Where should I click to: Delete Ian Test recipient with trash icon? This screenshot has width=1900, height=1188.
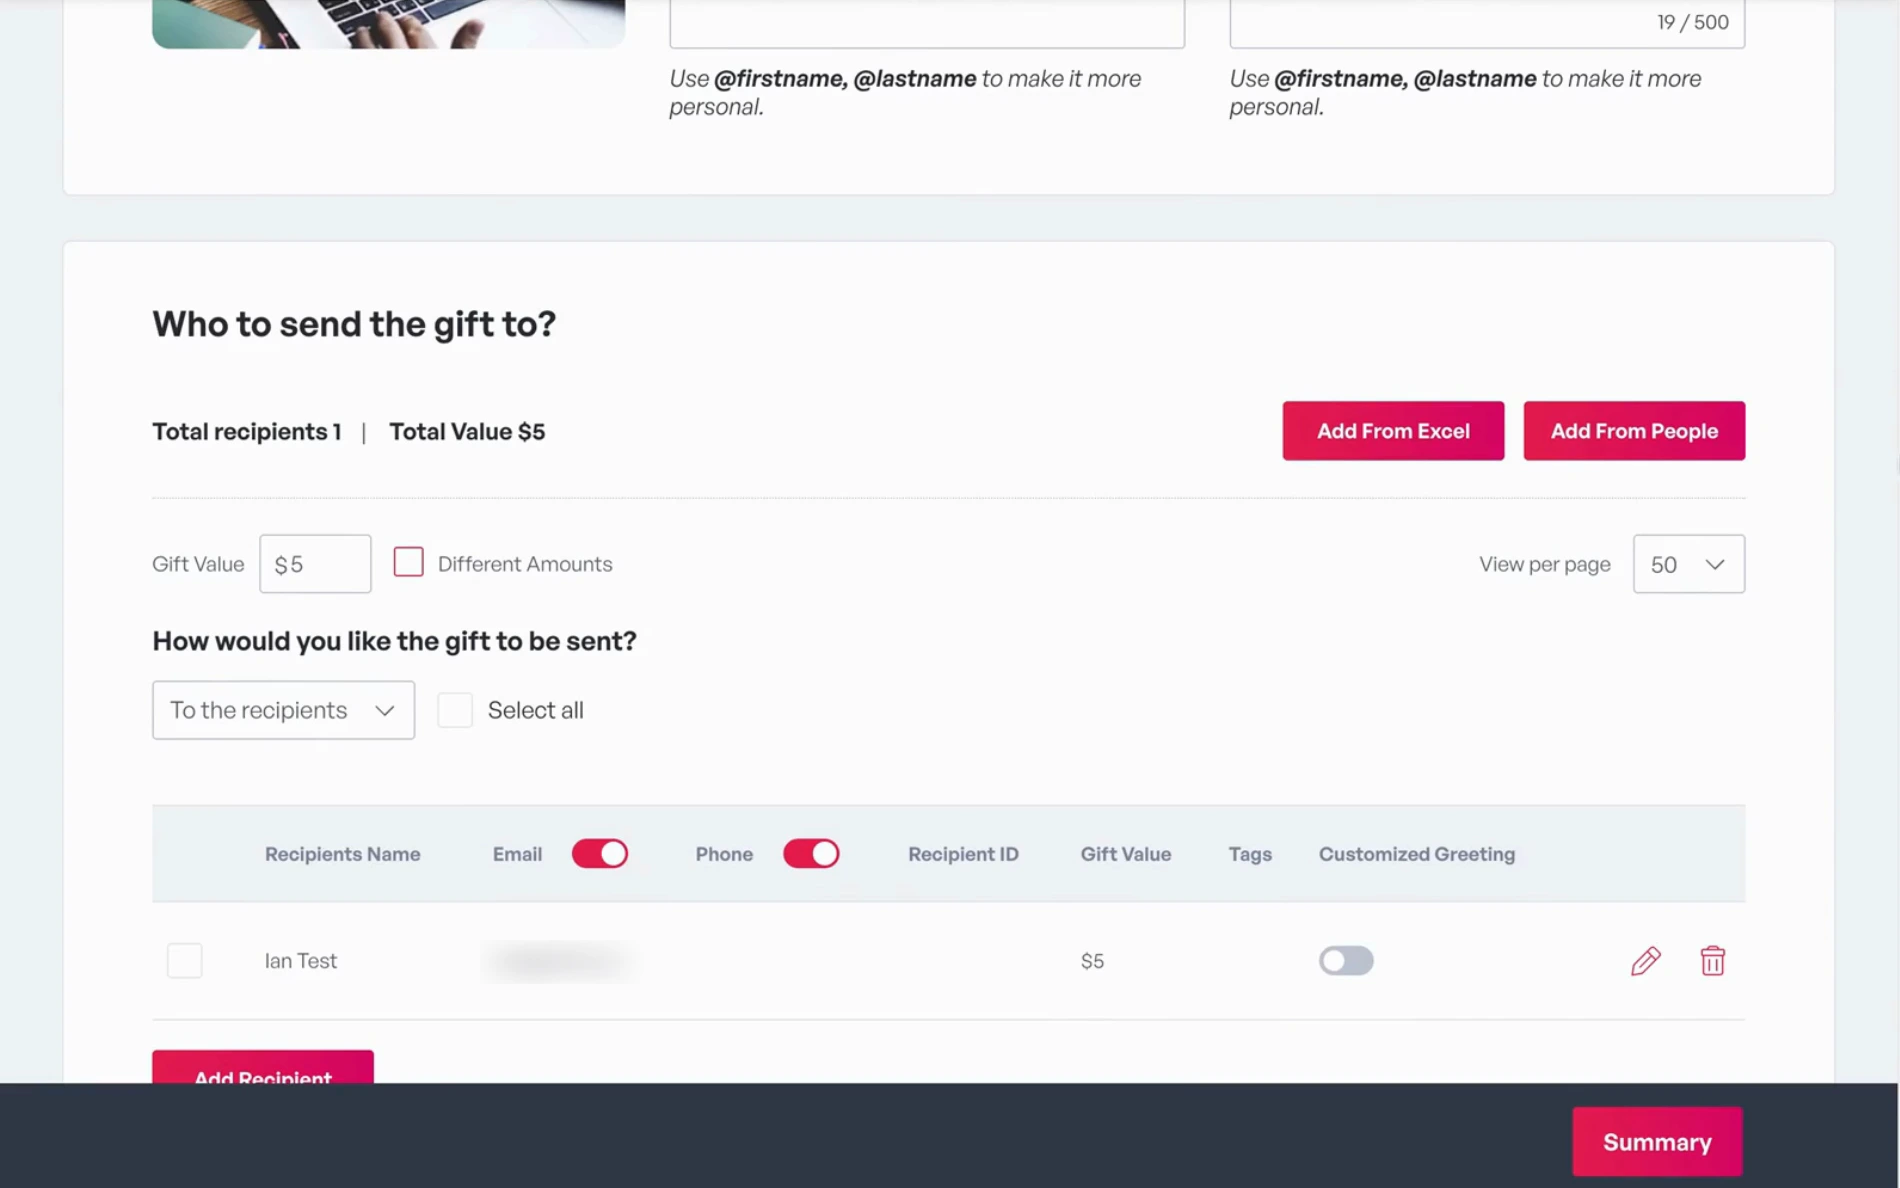pos(1712,961)
